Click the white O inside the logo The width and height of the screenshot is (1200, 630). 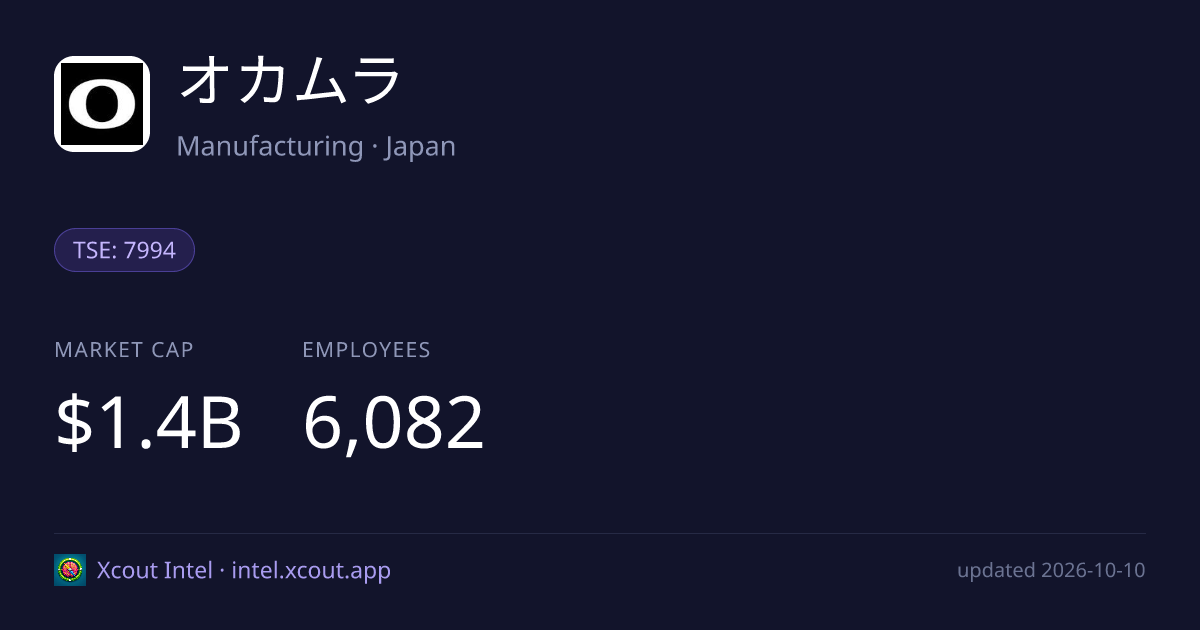pyautogui.click(x=102, y=104)
